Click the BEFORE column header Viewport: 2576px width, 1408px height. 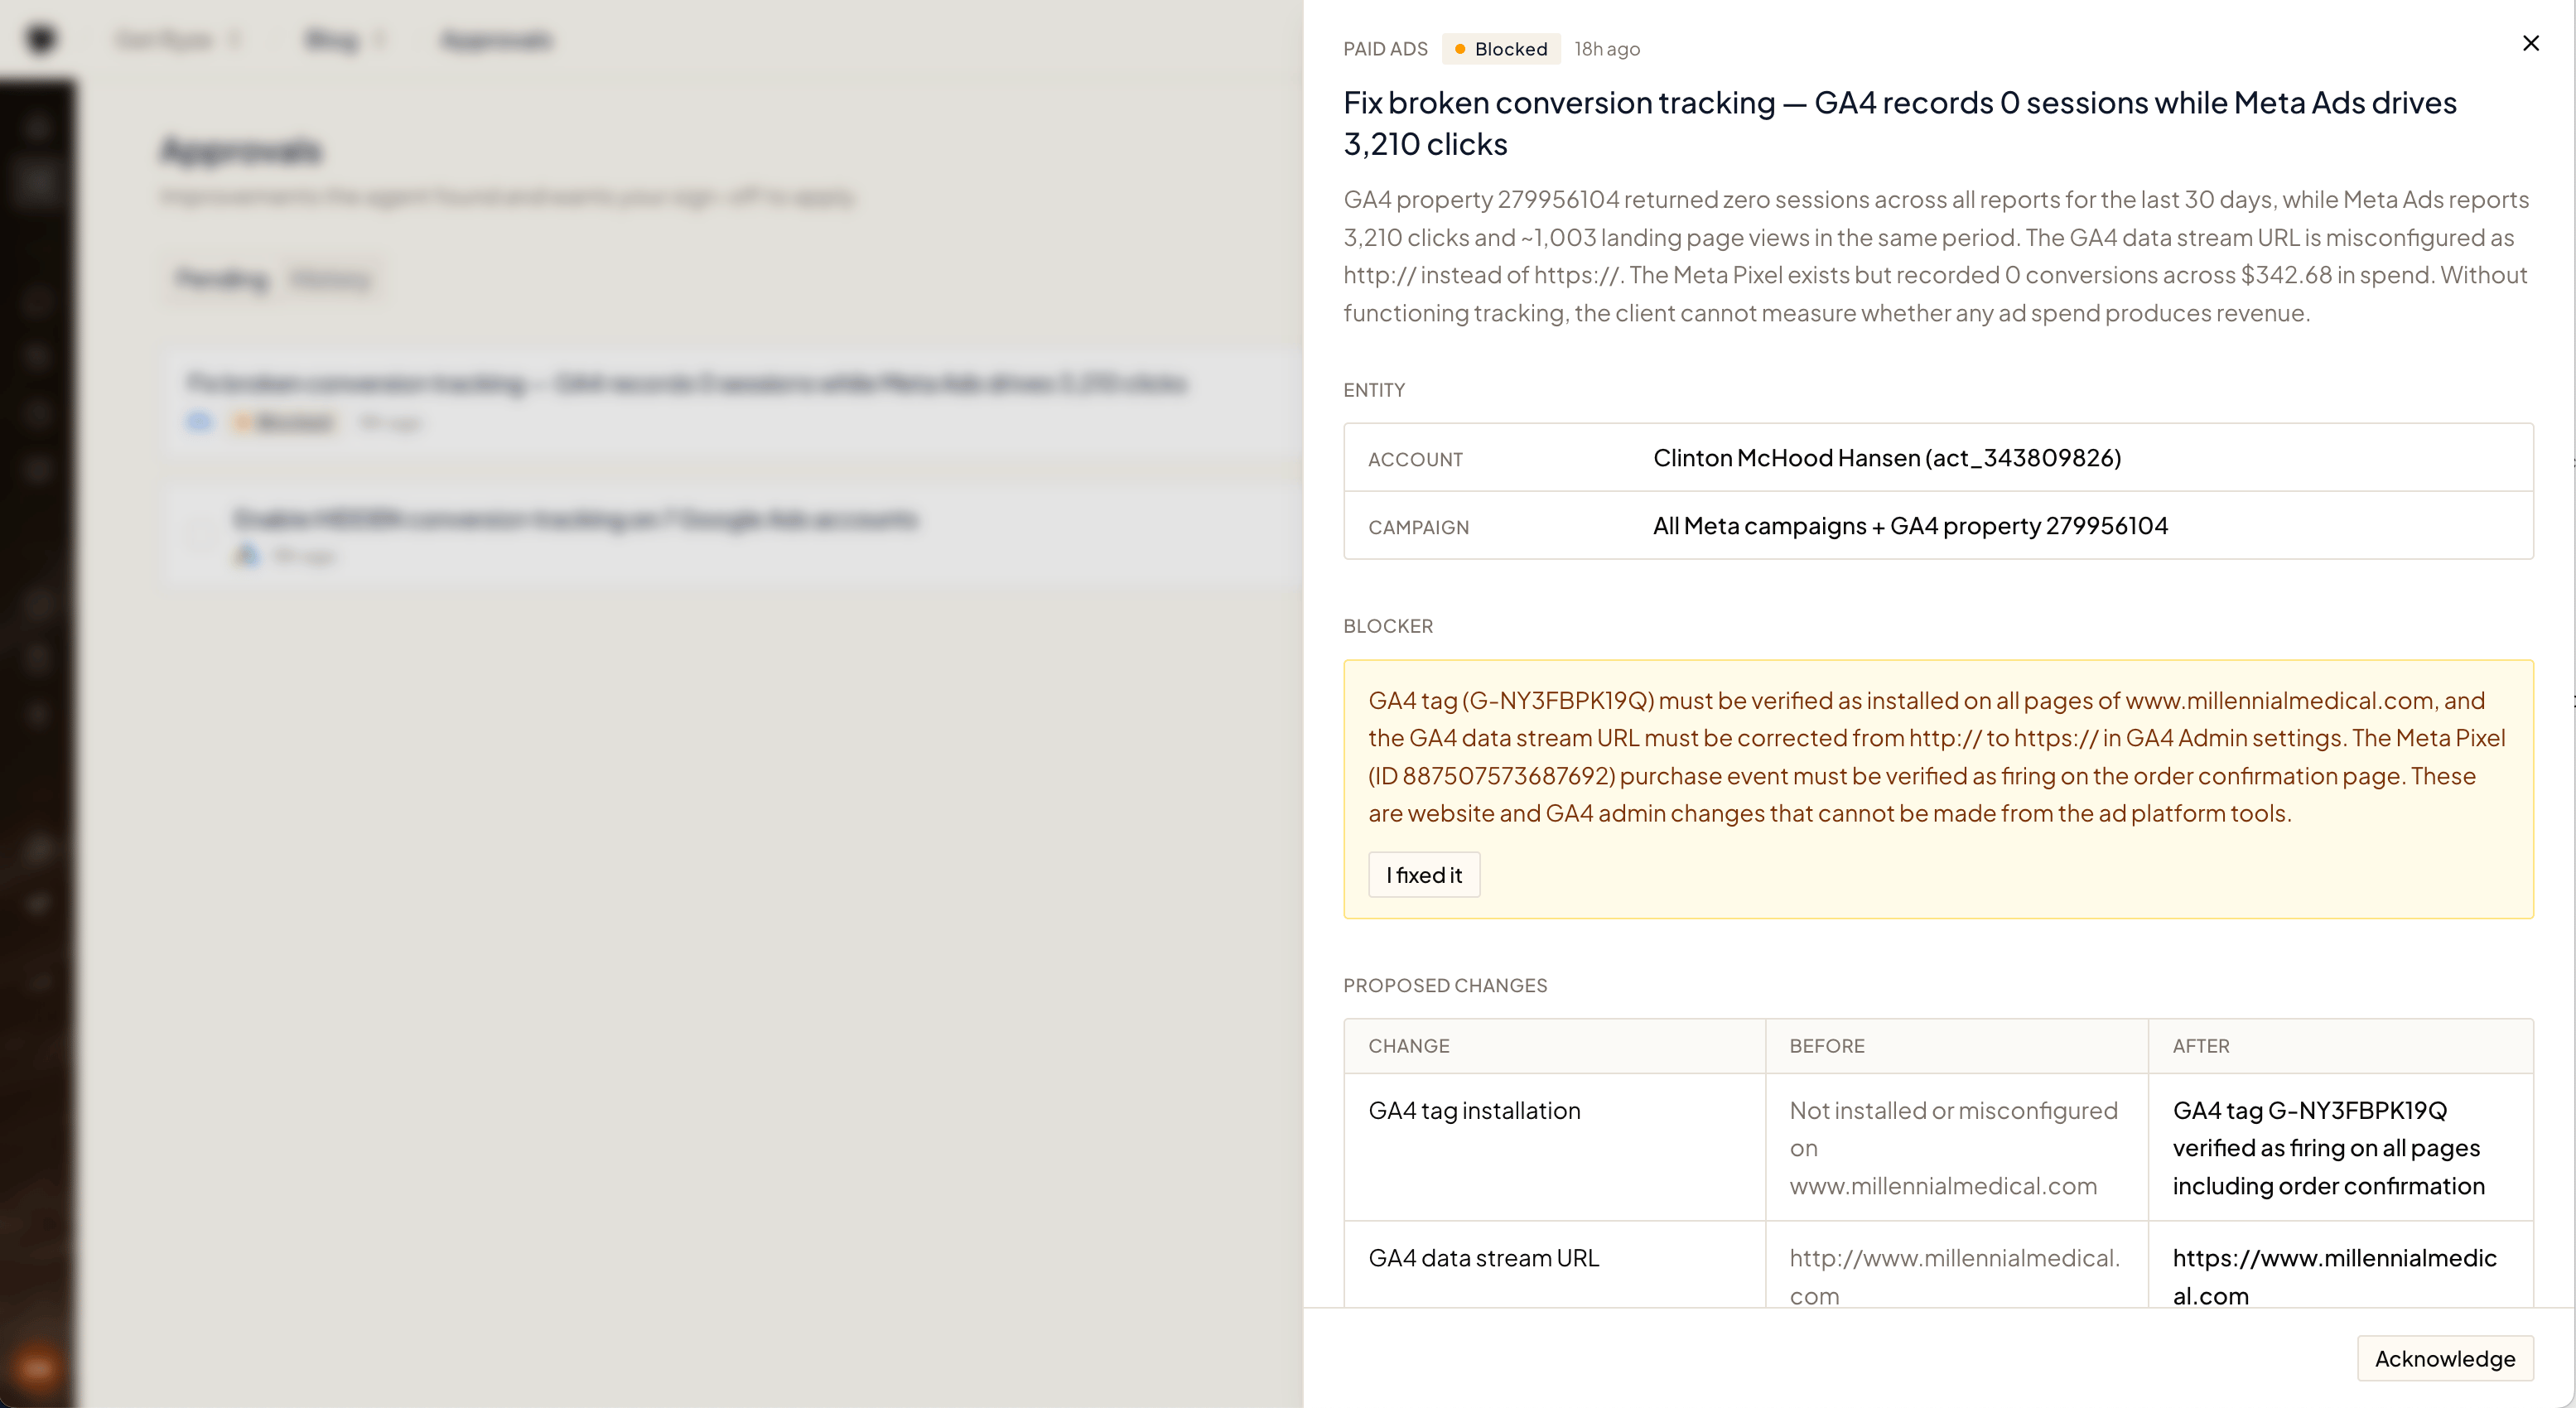click(1826, 1046)
